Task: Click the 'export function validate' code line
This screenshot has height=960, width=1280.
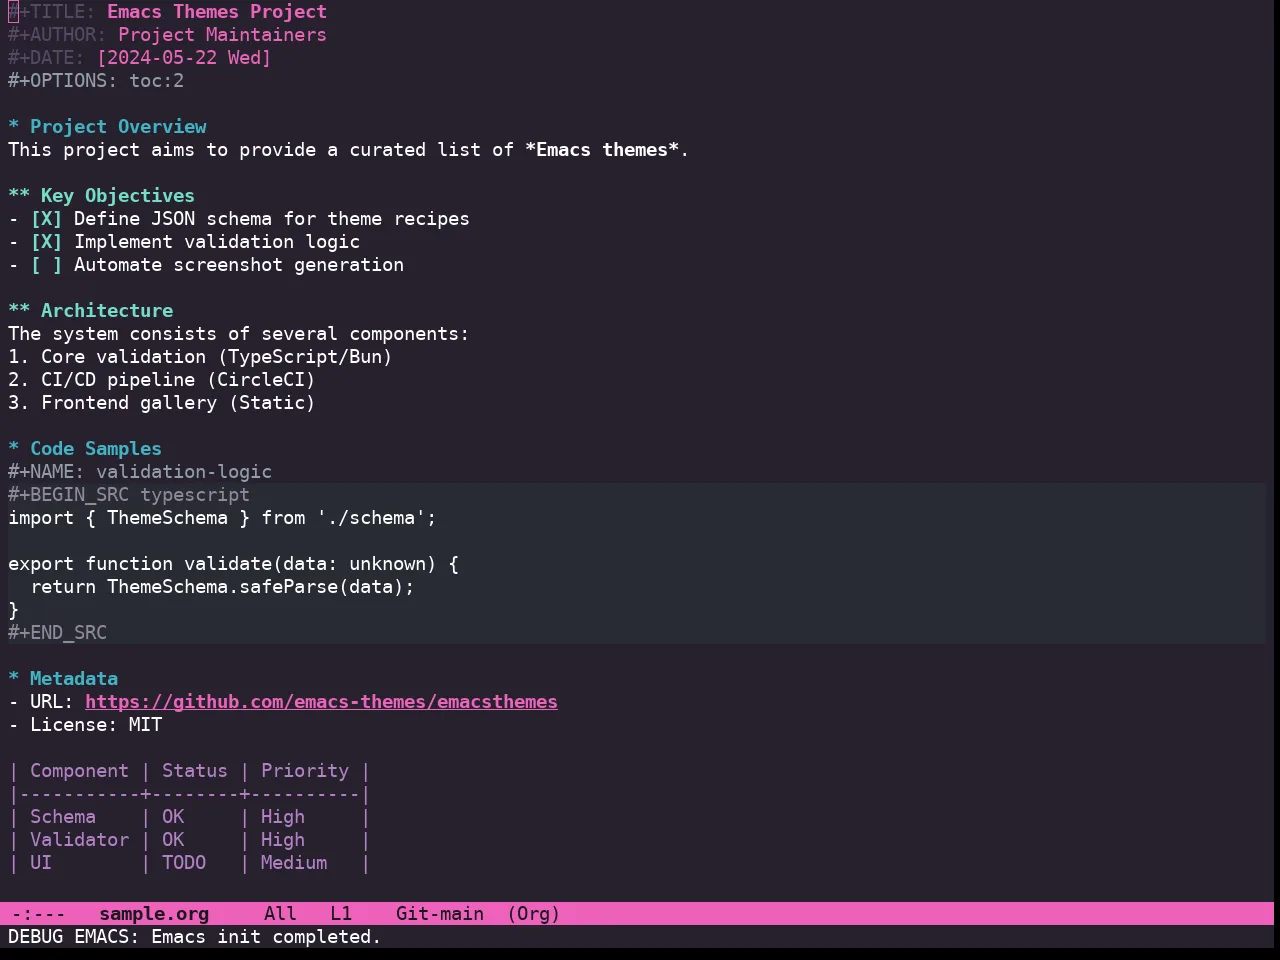Action: [x=233, y=564]
